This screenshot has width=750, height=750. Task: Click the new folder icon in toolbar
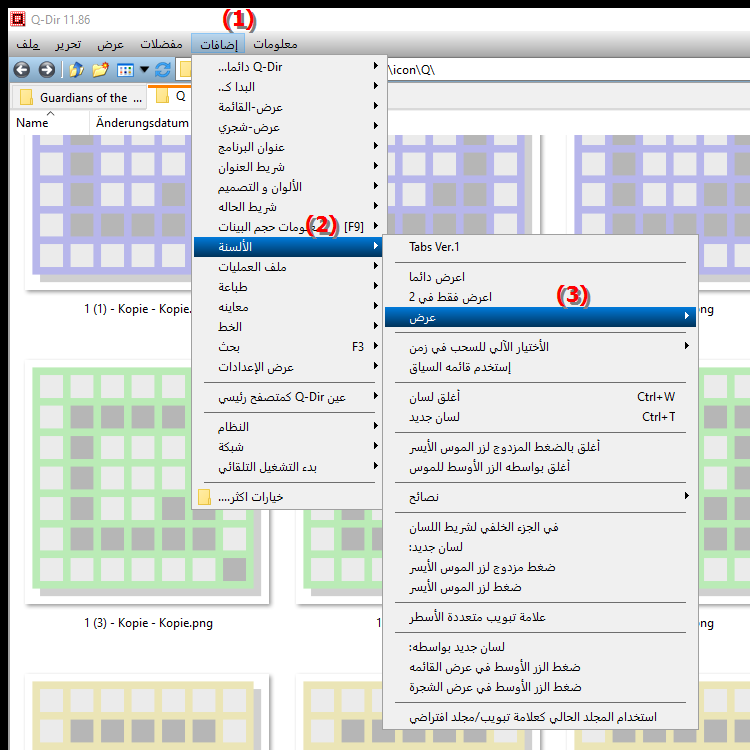(x=100, y=70)
